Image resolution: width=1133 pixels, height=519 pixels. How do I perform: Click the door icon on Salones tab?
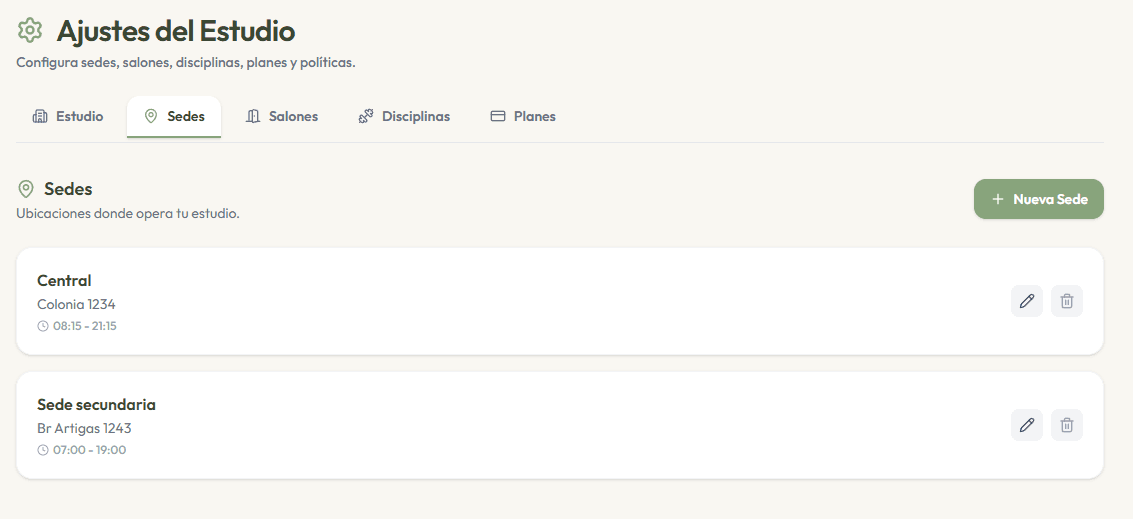[253, 116]
